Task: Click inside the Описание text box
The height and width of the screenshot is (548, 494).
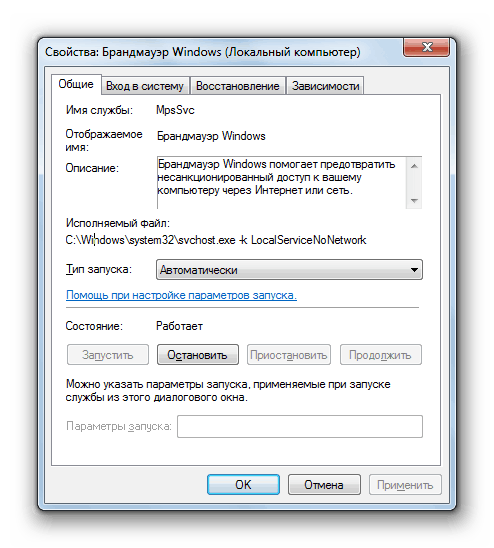Action: pos(281,182)
